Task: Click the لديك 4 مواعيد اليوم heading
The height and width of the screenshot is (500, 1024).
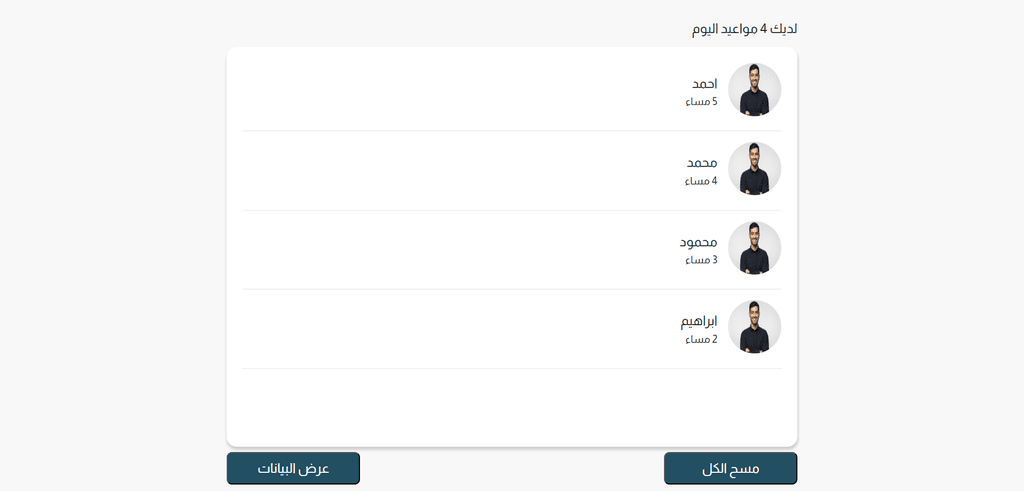Action: 744,28
